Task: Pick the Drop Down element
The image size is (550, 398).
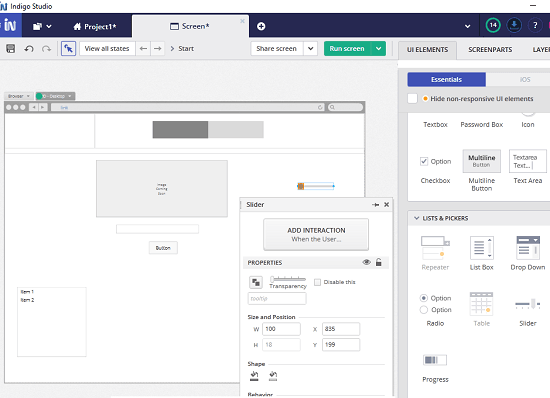Action: point(528,253)
